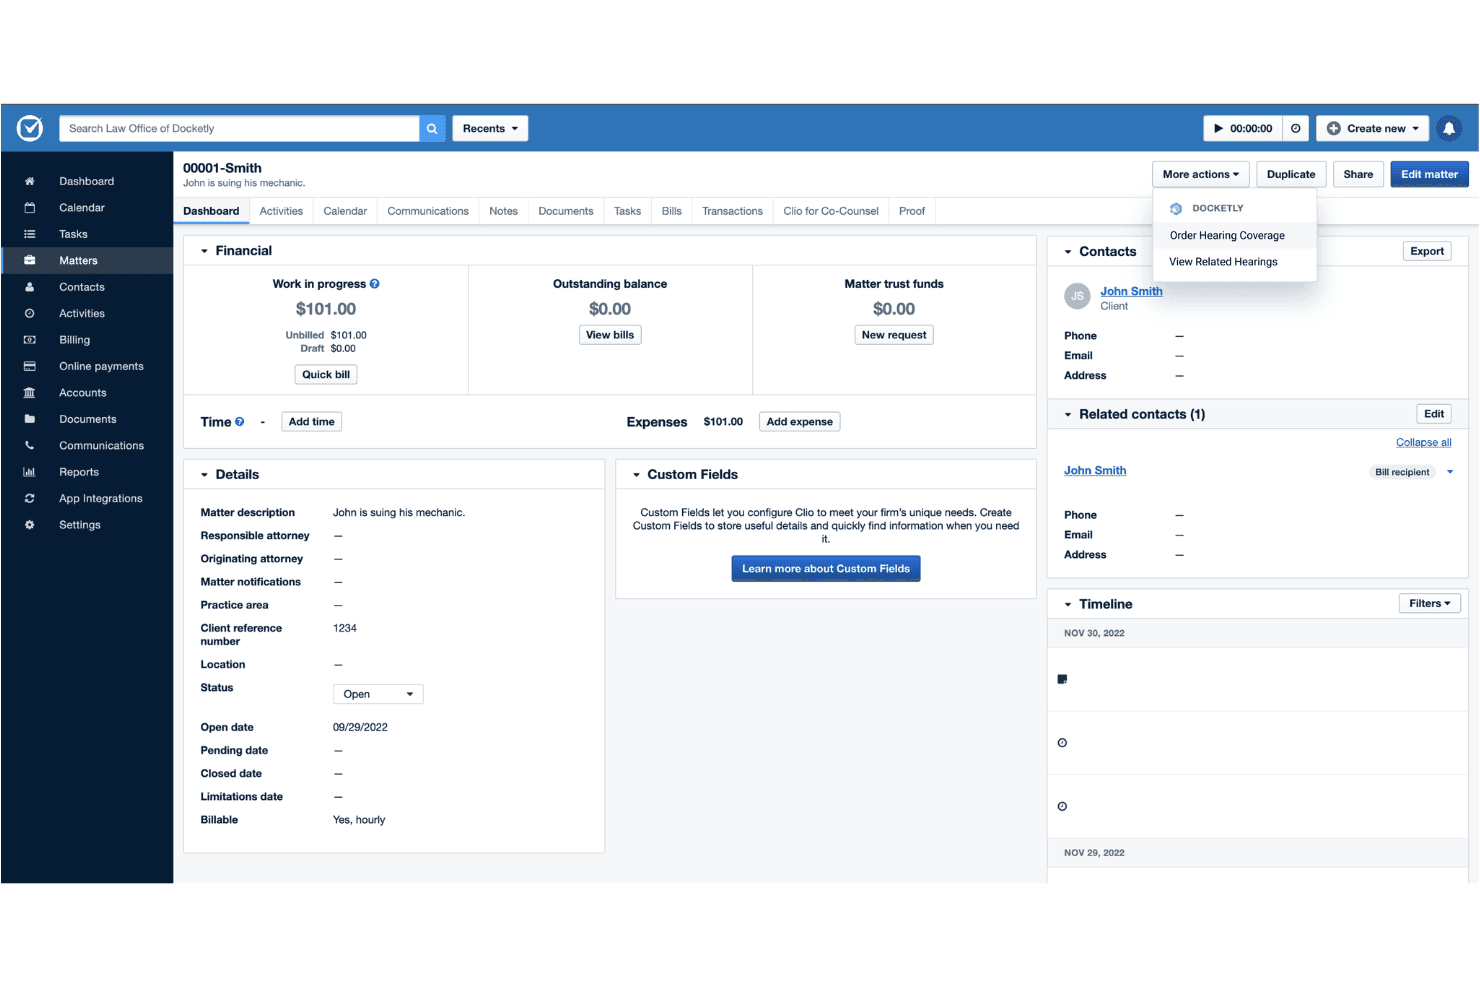Open the timer clock icon
The height and width of the screenshot is (987, 1480).
(1296, 128)
